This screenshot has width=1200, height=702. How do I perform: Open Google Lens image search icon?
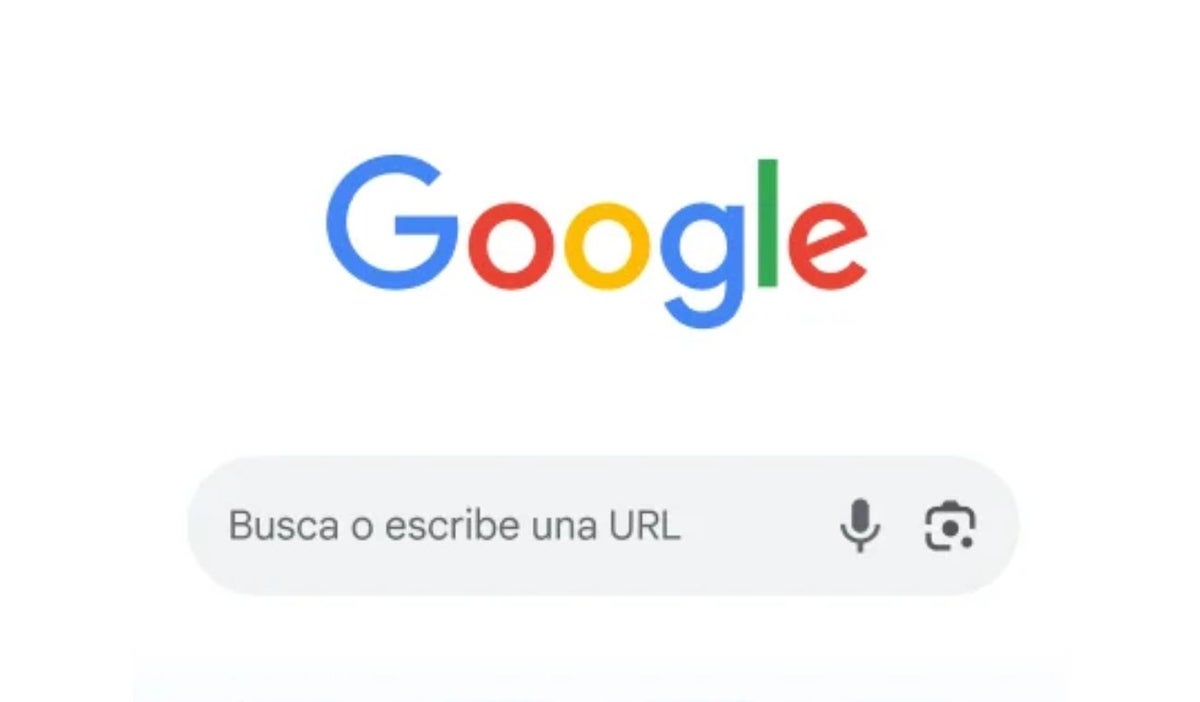pos(949,526)
